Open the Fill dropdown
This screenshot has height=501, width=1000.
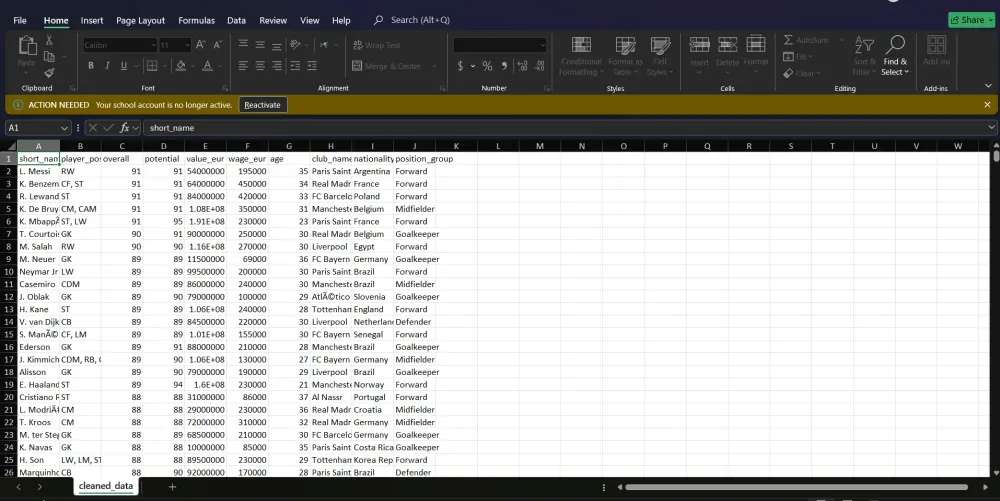pyautogui.click(x=798, y=57)
